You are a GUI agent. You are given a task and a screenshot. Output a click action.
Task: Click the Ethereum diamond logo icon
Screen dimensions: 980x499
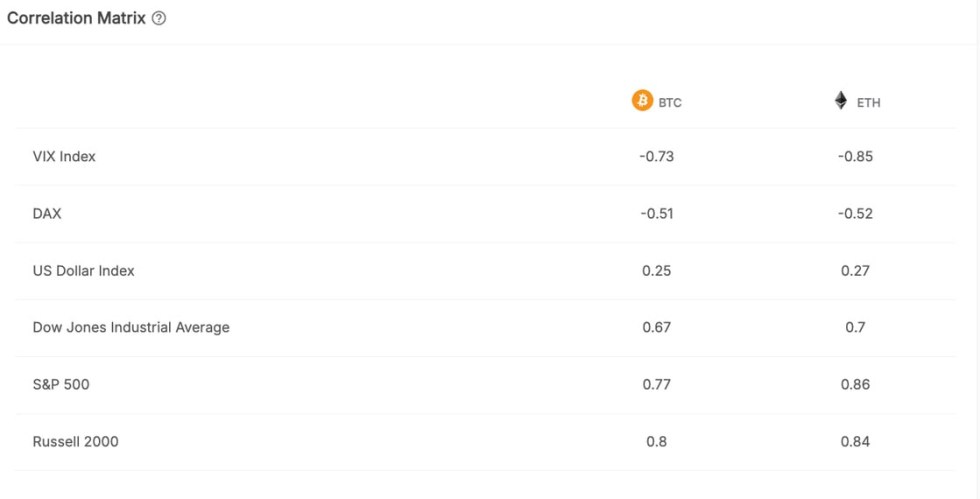[841, 101]
